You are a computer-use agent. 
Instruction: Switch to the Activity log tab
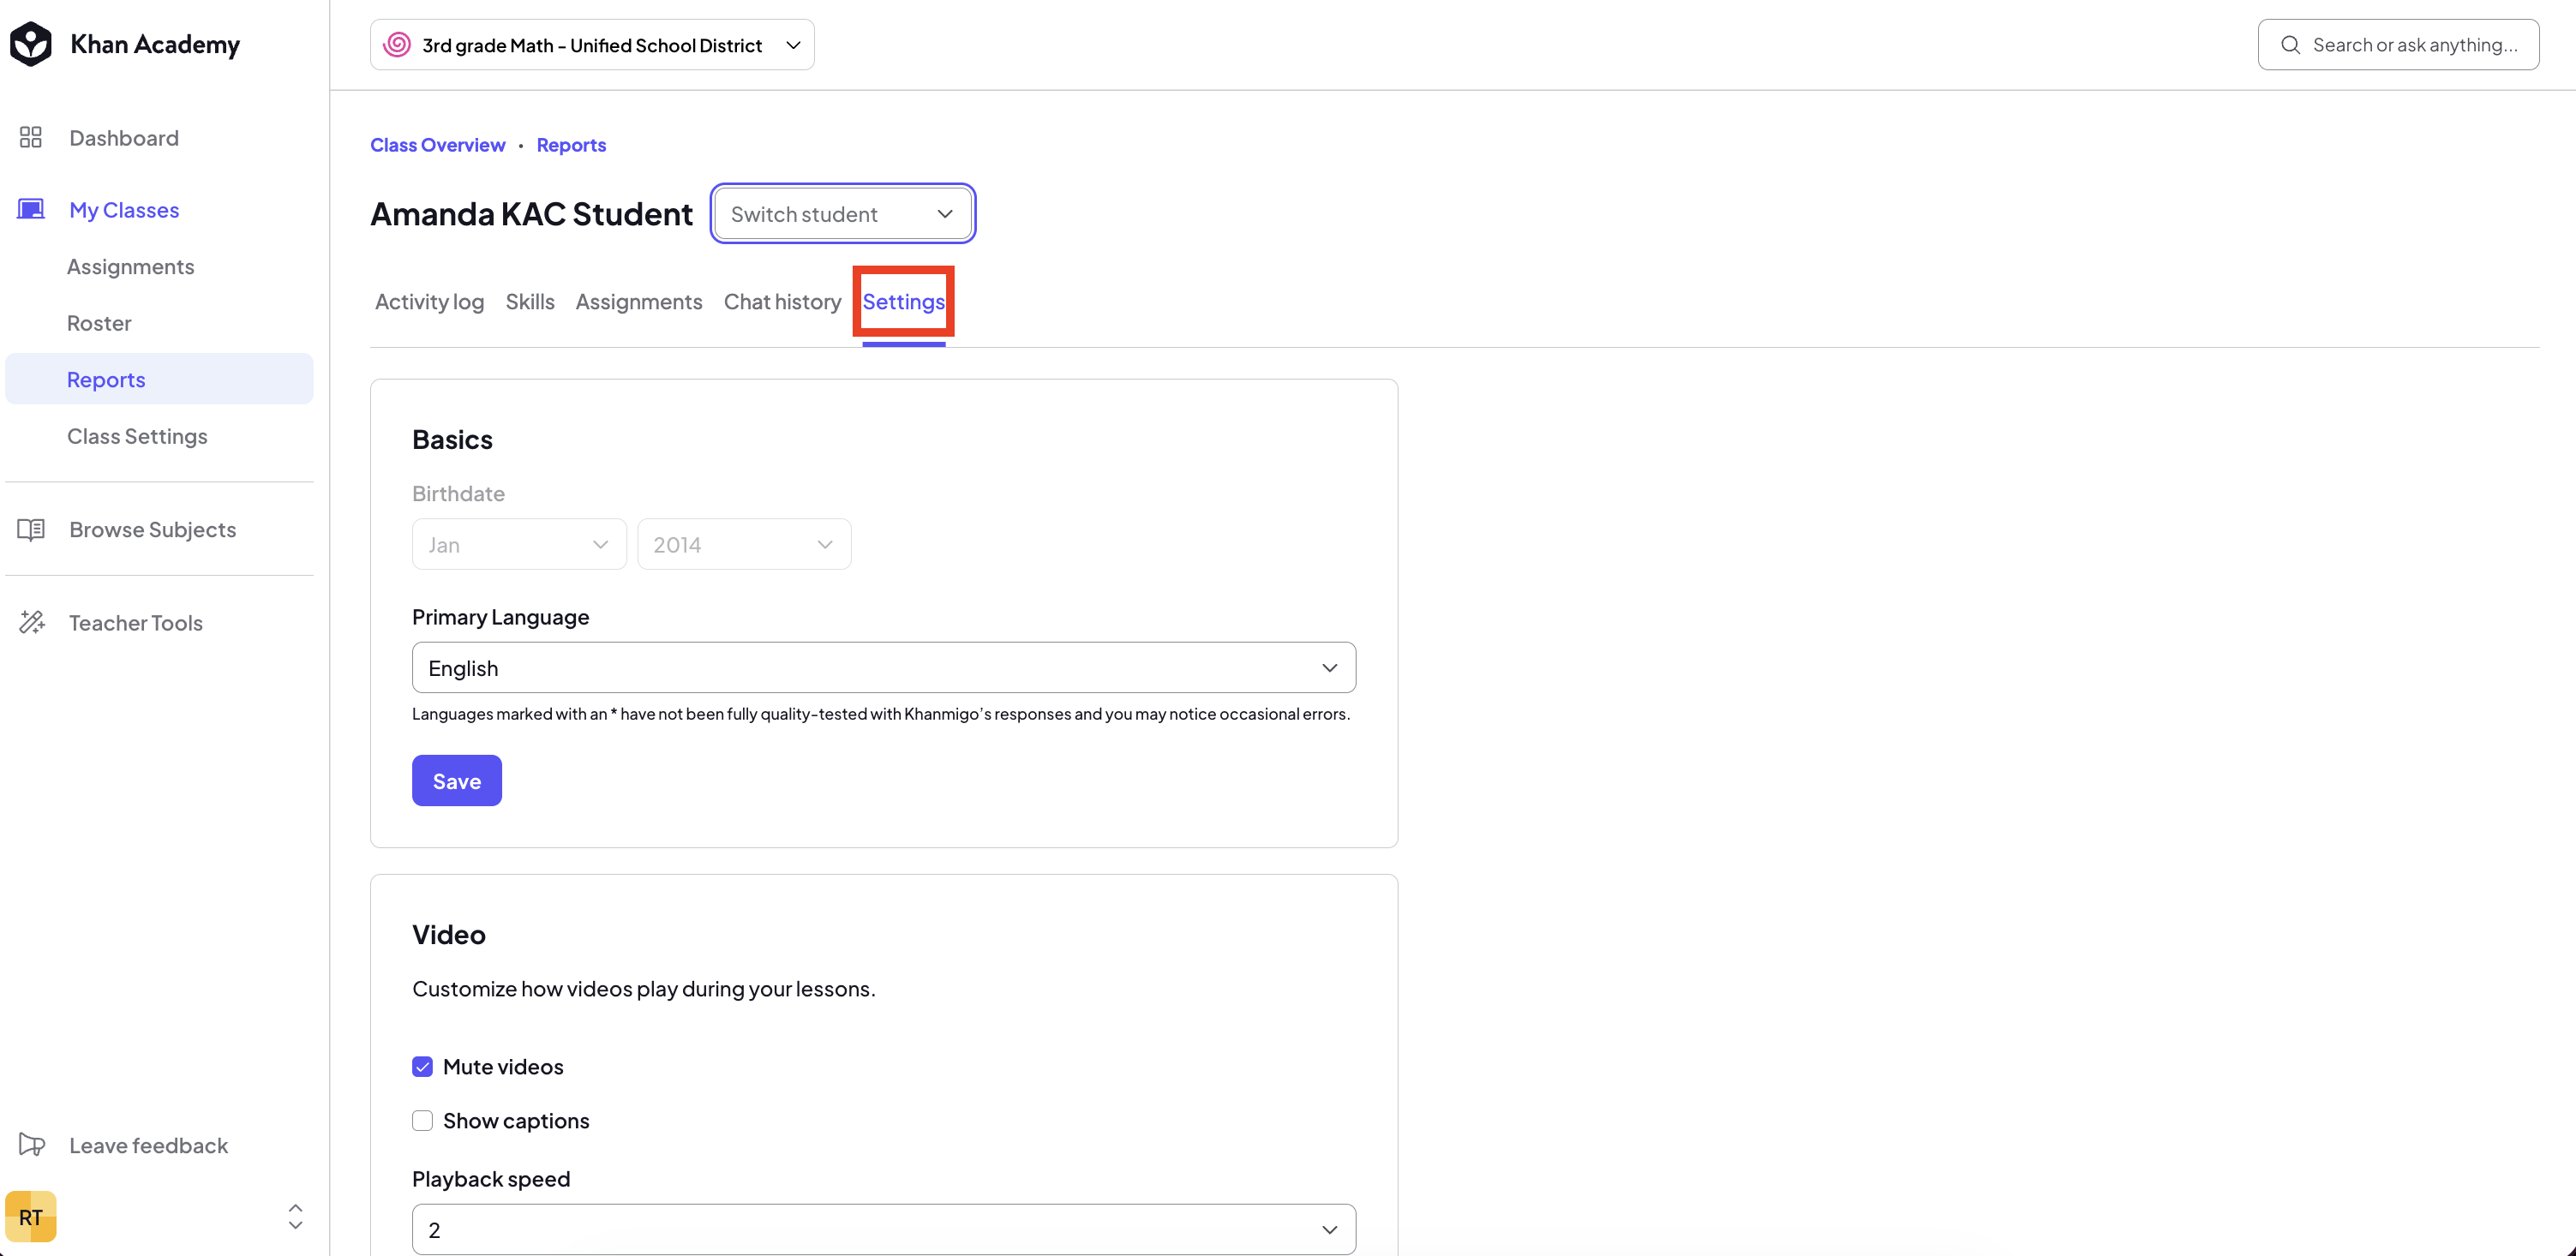pyautogui.click(x=429, y=302)
